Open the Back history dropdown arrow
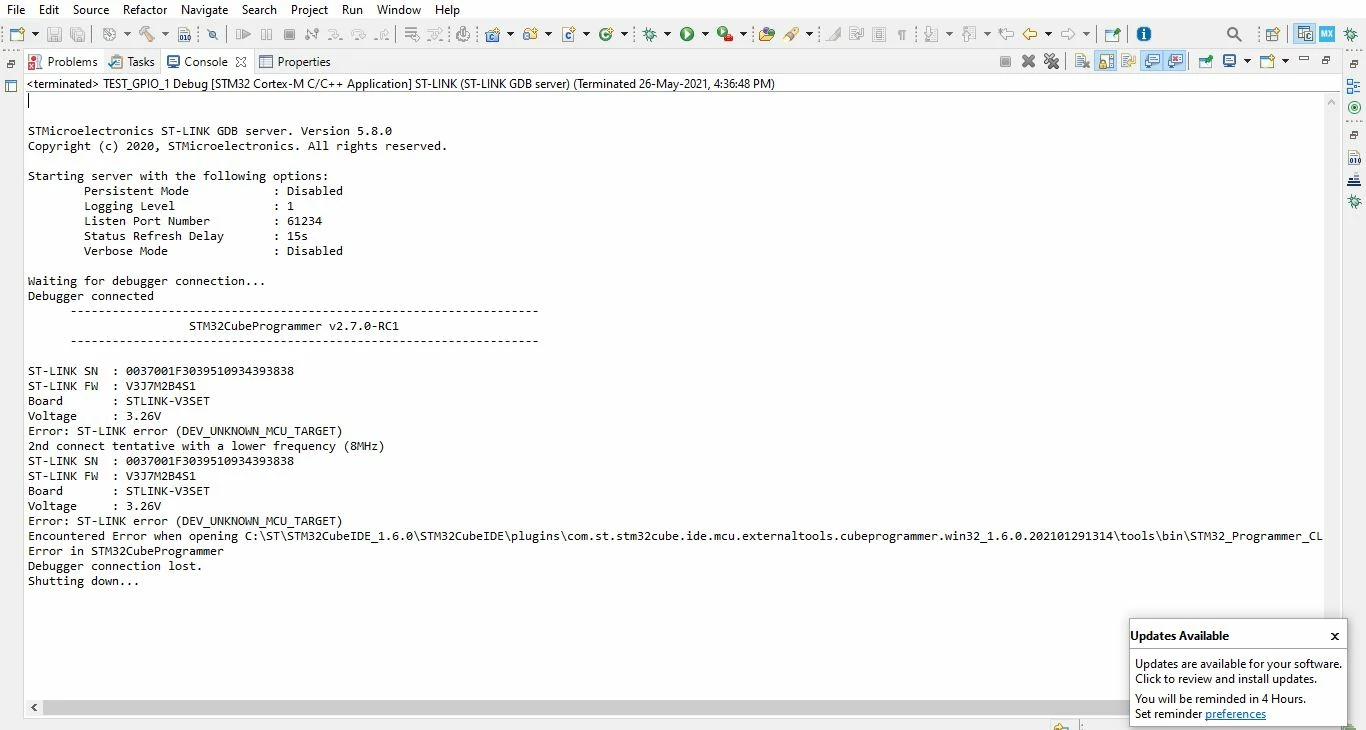This screenshot has width=1366, height=730. [1048, 34]
